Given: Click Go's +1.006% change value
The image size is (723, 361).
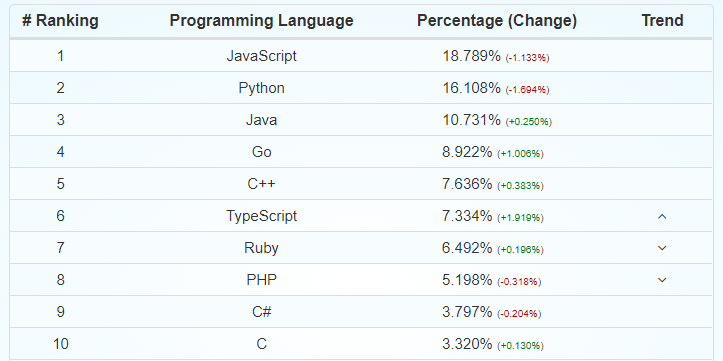Looking at the screenshot, I should tap(521, 154).
